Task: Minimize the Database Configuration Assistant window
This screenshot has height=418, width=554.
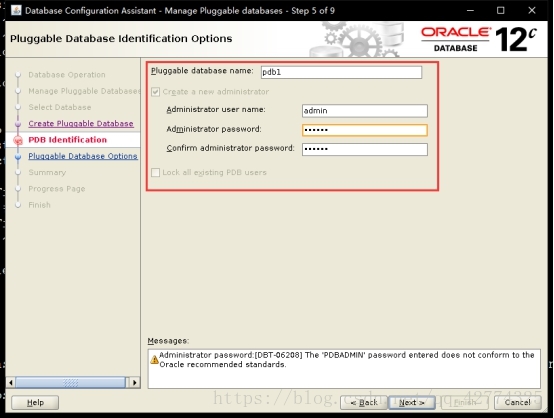Action: point(470,11)
